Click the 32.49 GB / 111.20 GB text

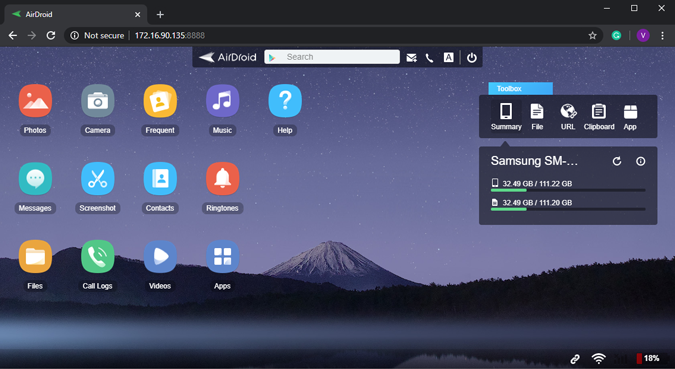click(537, 203)
